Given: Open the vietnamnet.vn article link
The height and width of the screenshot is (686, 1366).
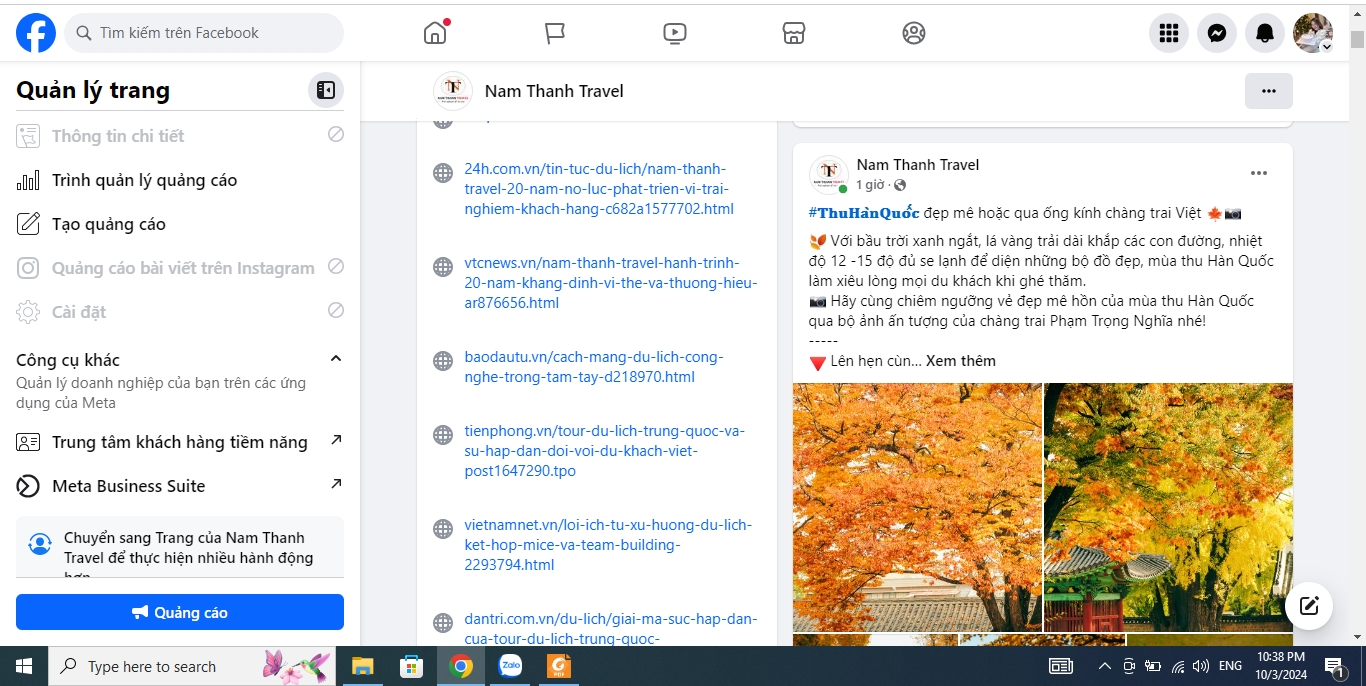Looking at the screenshot, I should pos(608,545).
